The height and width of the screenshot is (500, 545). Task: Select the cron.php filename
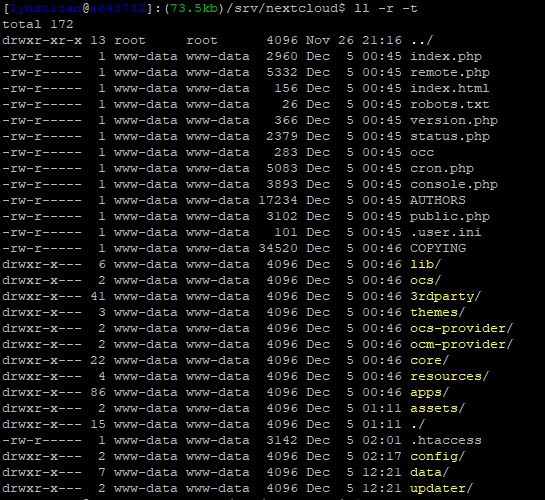[442, 169]
